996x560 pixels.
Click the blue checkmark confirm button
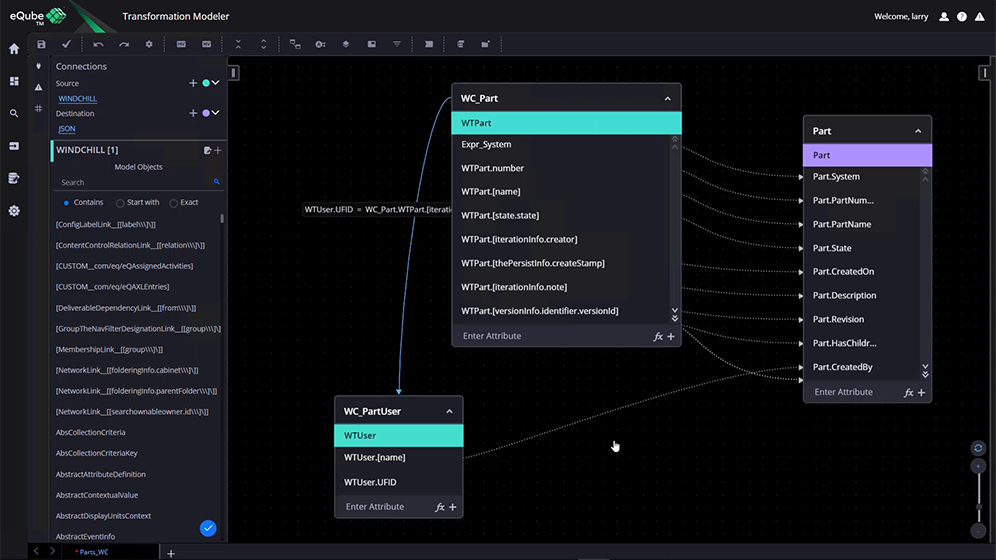208,528
